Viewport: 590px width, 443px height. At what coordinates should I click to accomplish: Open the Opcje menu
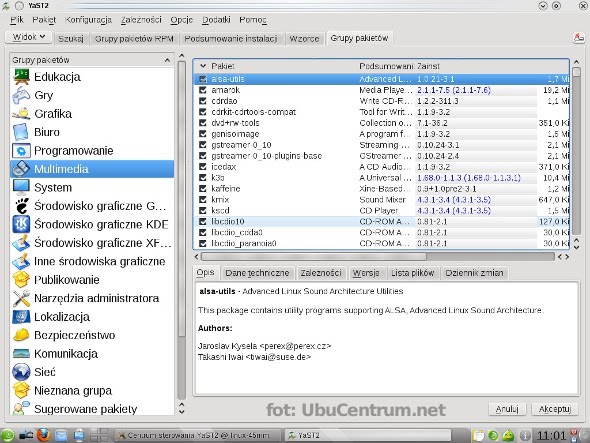click(x=181, y=20)
